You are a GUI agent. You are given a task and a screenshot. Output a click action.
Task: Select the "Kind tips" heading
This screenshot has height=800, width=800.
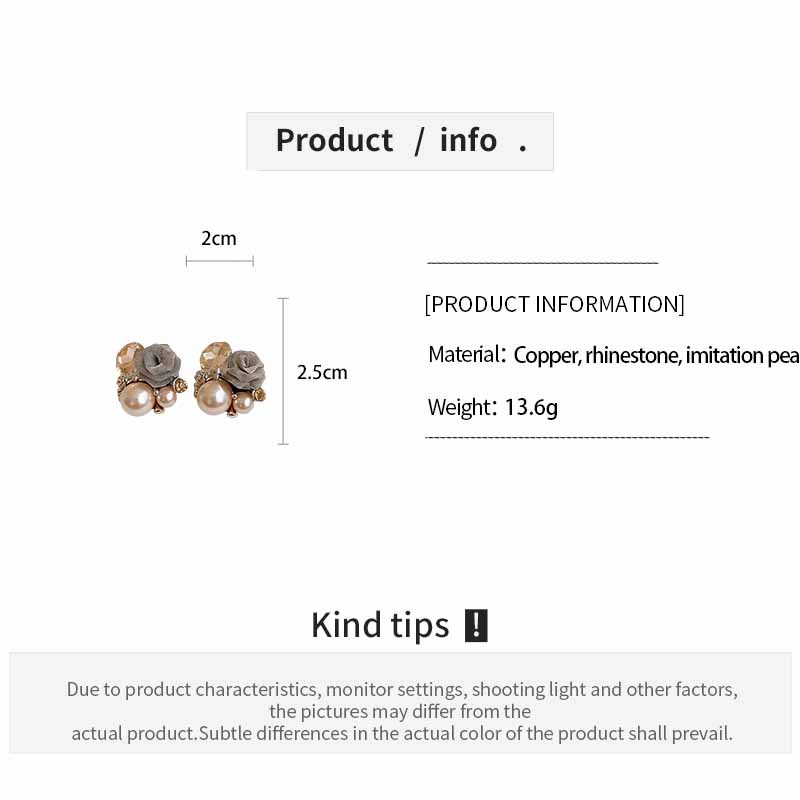coord(380,625)
